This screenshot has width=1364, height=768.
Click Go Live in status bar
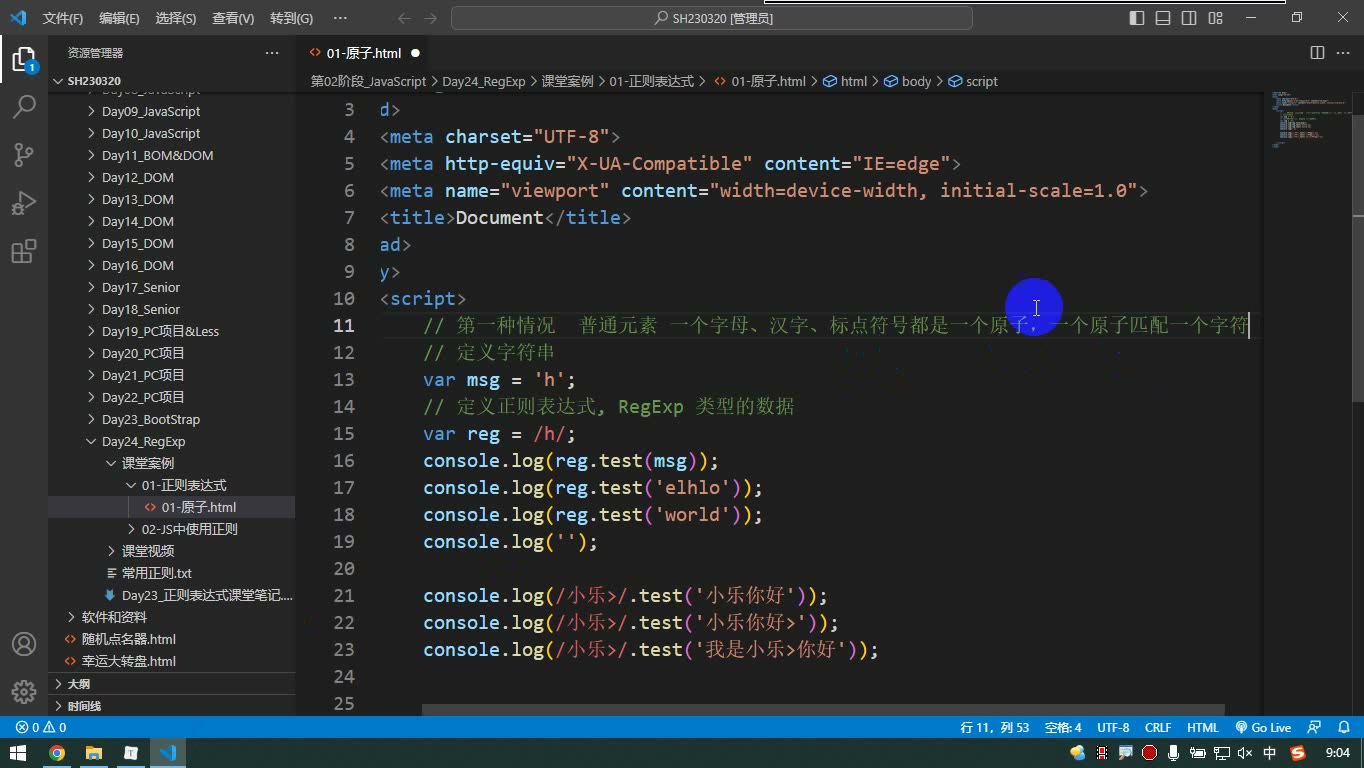click(x=1263, y=728)
